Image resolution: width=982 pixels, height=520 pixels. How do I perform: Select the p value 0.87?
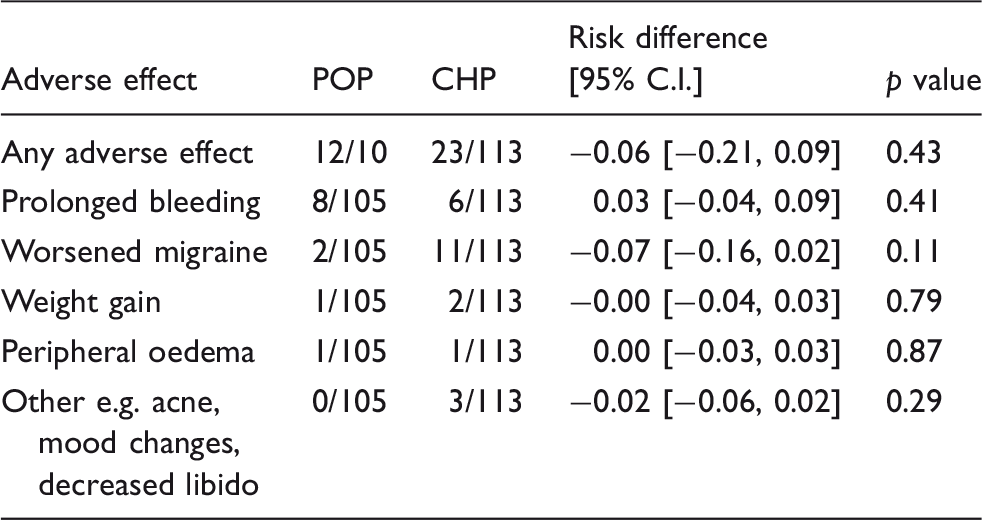coord(913,352)
